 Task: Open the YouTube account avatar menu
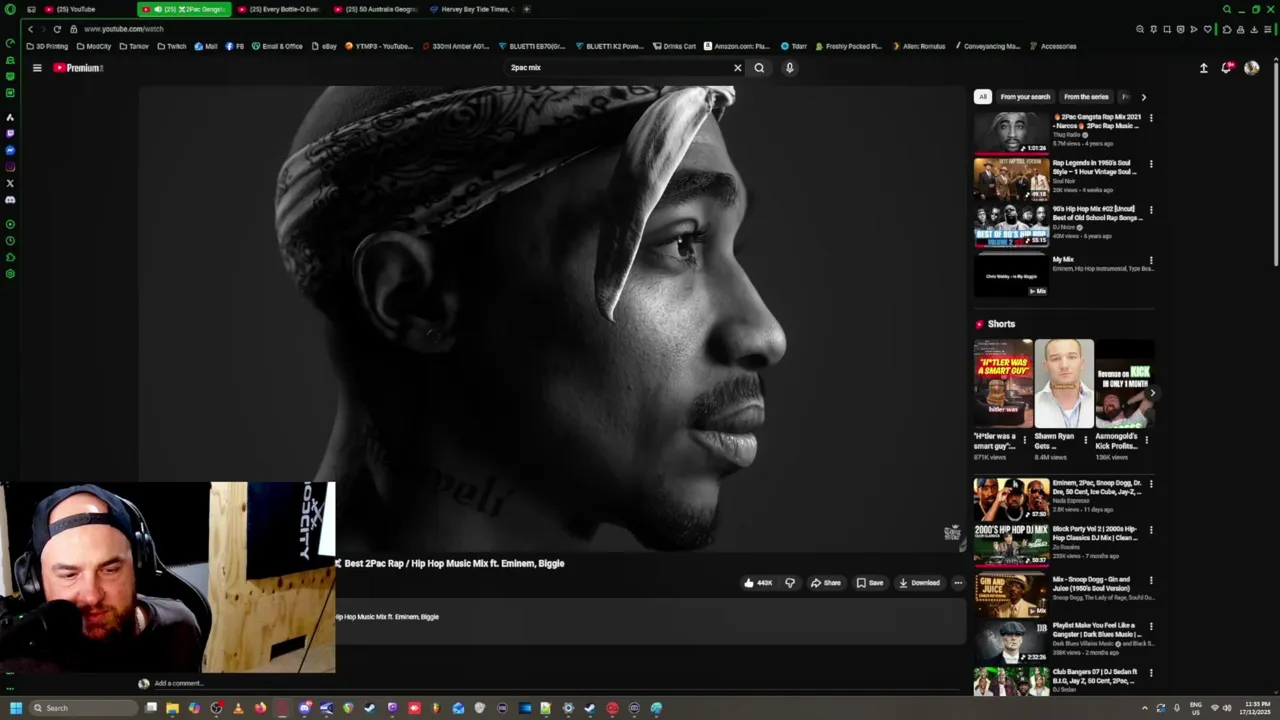click(x=1251, y=68)
